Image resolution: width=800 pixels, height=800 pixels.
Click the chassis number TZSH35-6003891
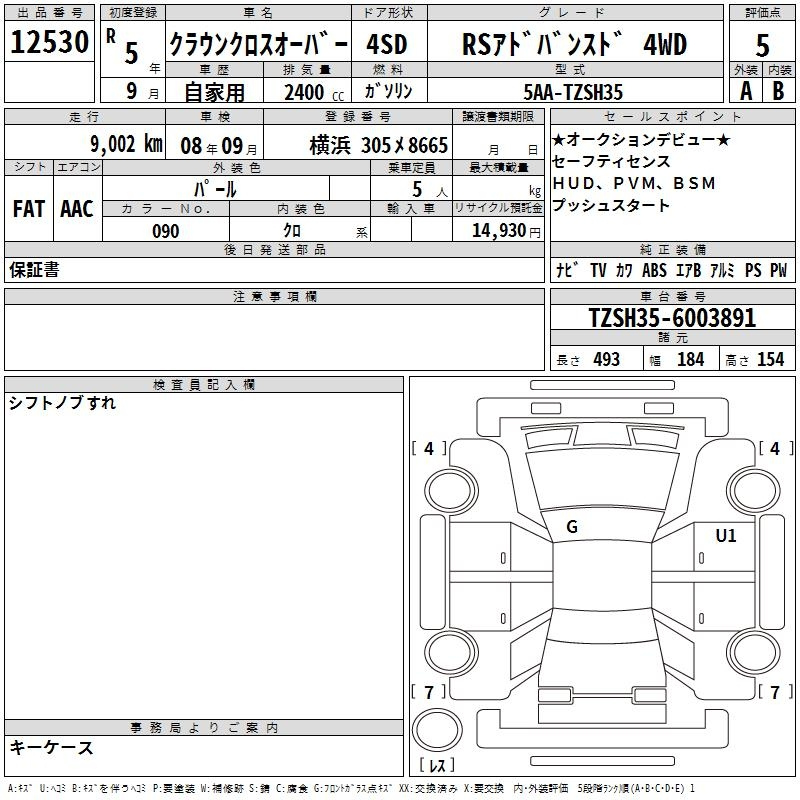672,318
